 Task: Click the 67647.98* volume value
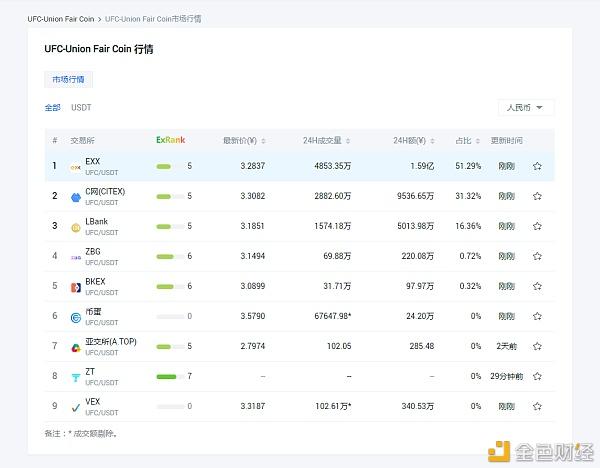click(333, 316)
